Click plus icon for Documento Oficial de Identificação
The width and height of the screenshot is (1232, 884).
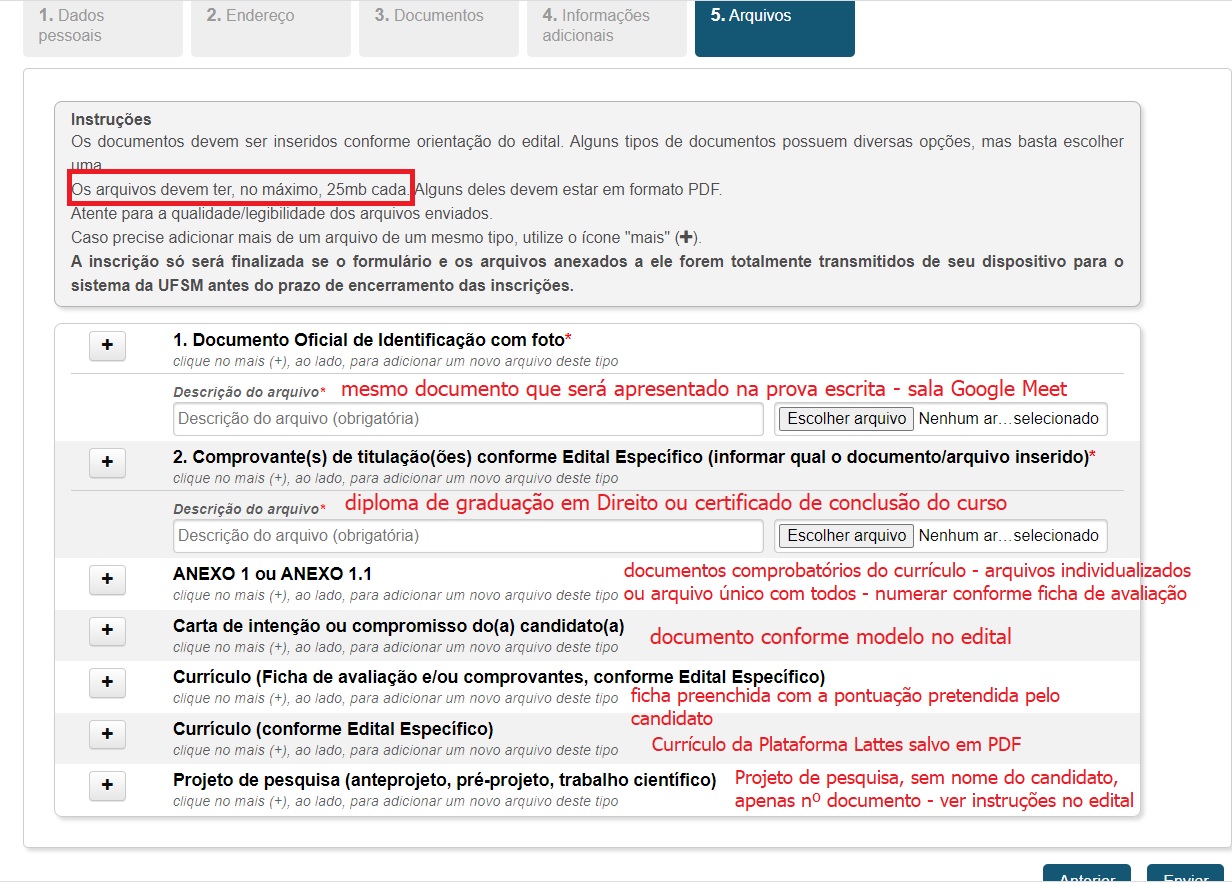[x=108, y=346]
